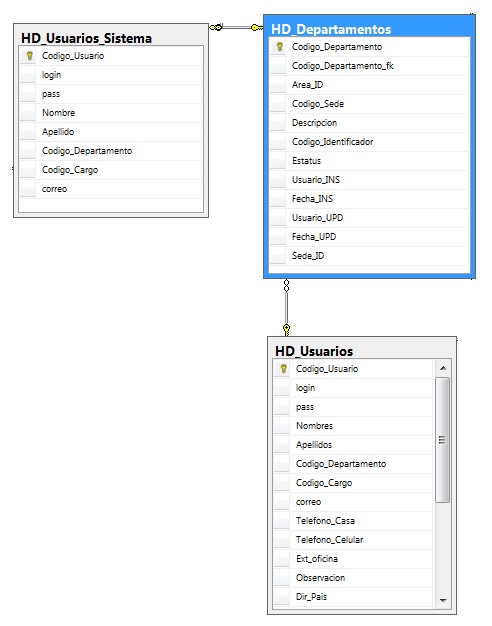Click the HD_Usuarios scroll down arrow
Screen dimensions: 492x626
(442, 600)
